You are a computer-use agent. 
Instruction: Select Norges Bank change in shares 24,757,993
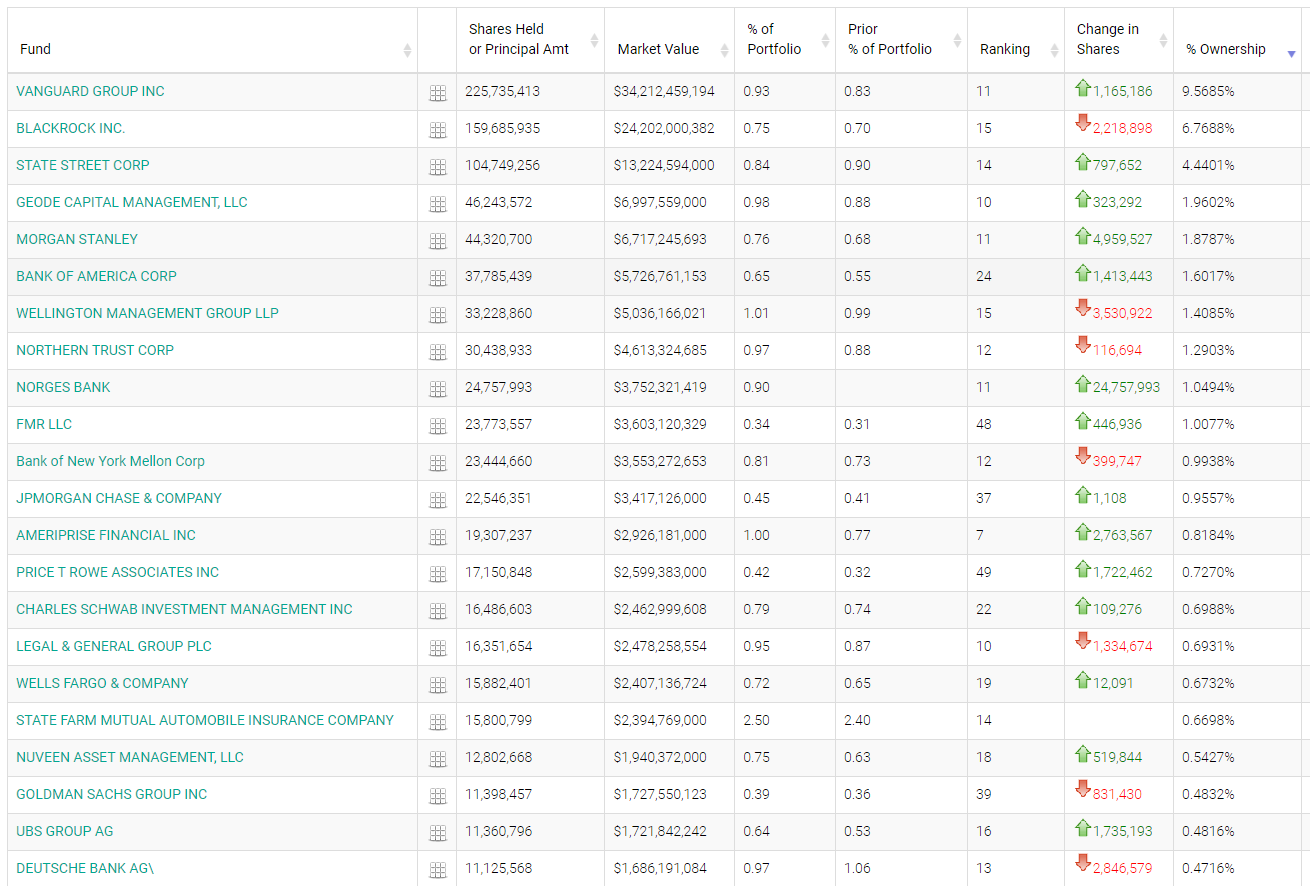(x=1126, y=387)
